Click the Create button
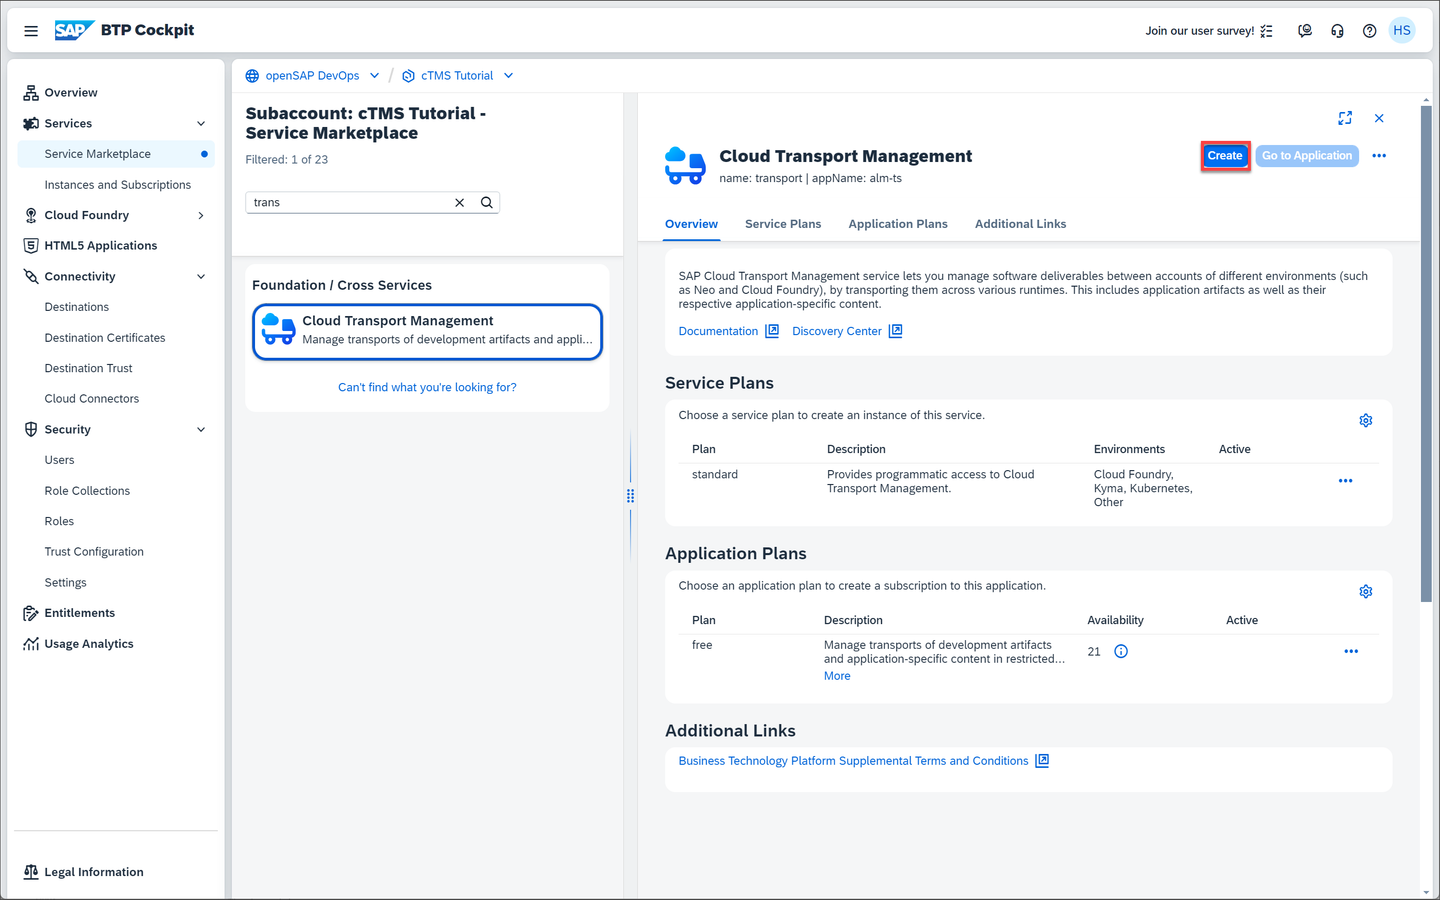The image size is (1440, 900). click(1225, 156)
